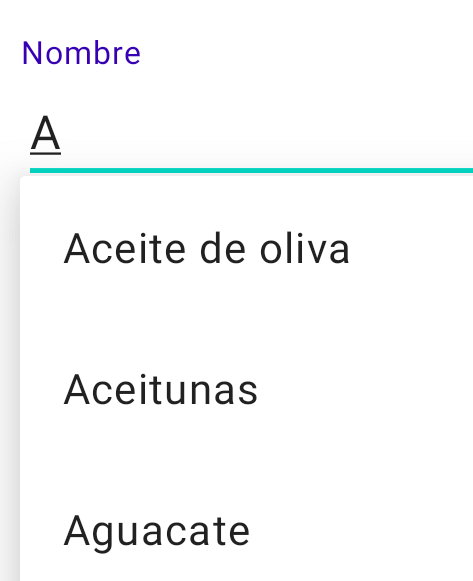Click the word Aceite in first suggestion
Viewport: 473px width, 581px height.
[x=124, y=248]
